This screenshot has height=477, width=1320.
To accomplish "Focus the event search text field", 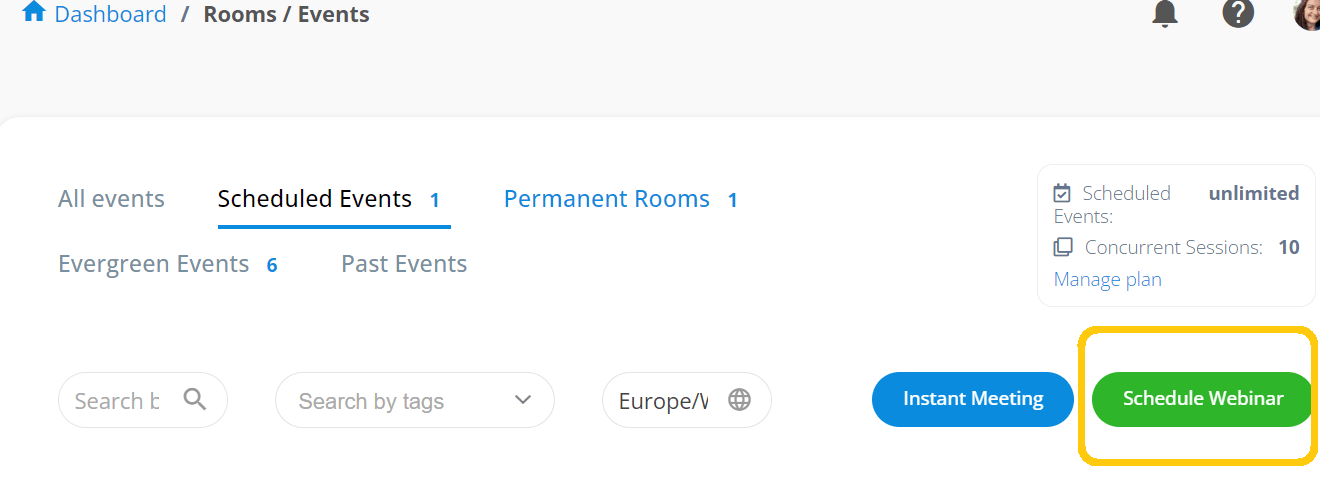I will (117, 401).
